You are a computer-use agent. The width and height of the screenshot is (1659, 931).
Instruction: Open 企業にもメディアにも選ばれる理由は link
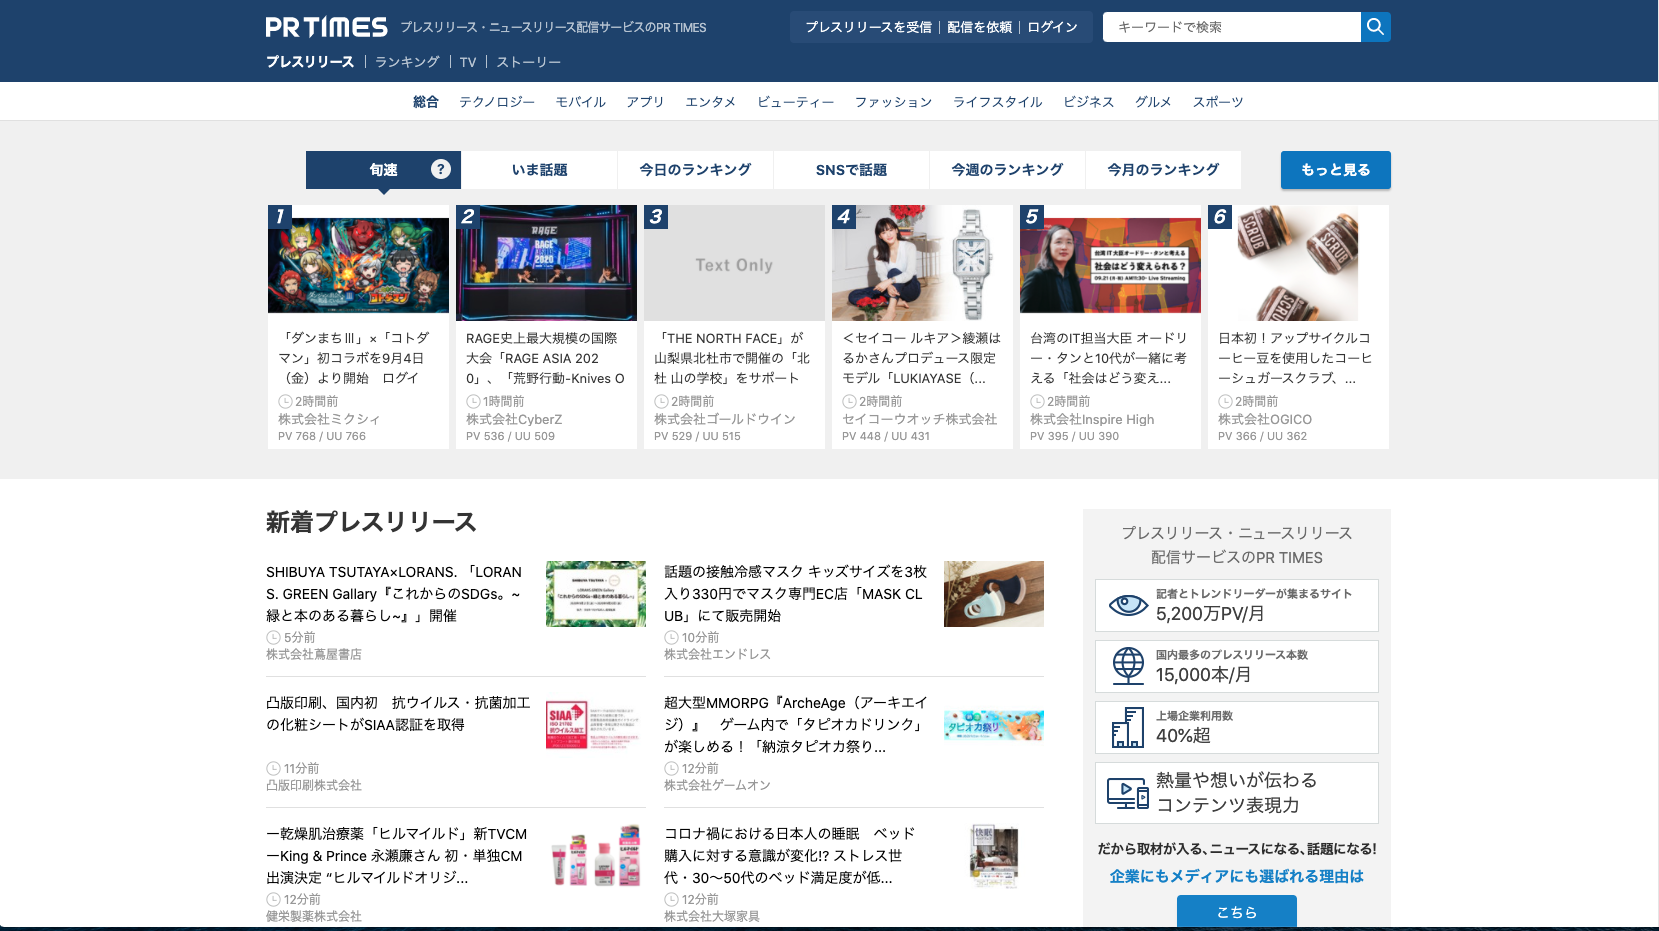point(1237,876)
